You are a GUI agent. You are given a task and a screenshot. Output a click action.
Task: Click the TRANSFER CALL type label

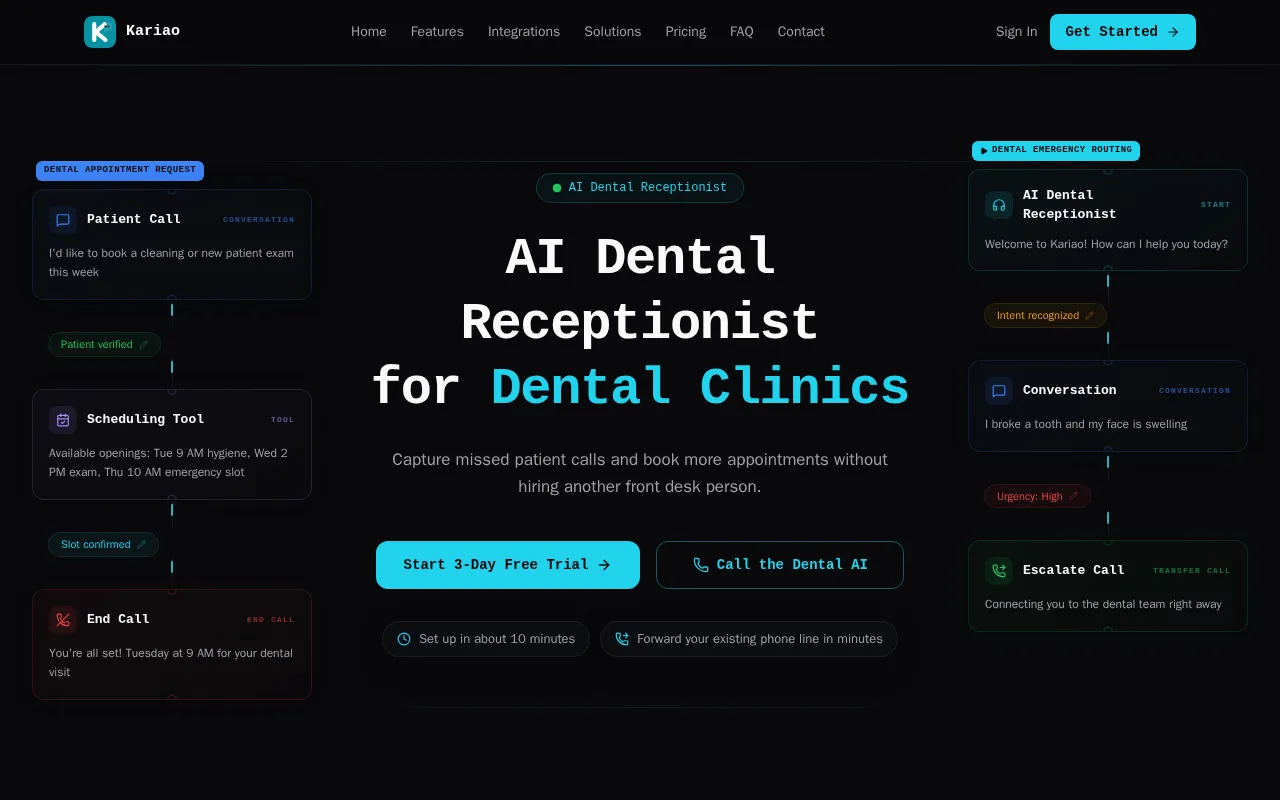(1192, 571)
